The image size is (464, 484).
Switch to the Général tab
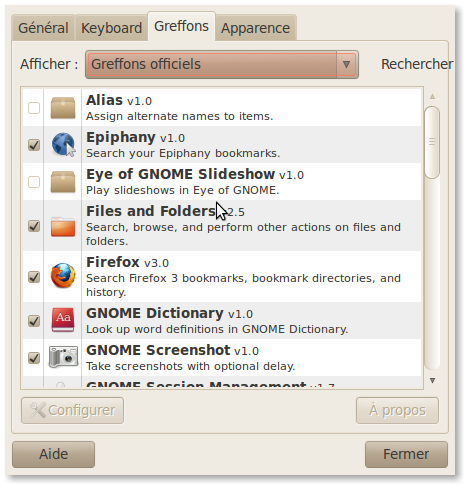pyautogui.click(x=43, y=28)
